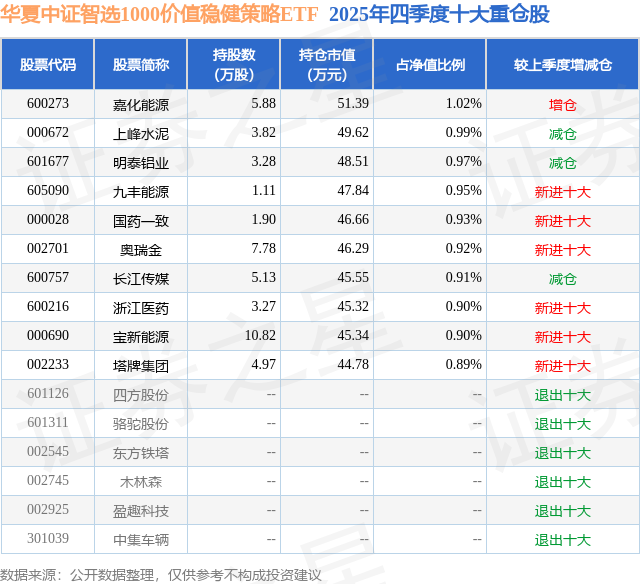Screen dimensions: 640x584
Task: Select stock code 601677
Action: tap(48, 162)
